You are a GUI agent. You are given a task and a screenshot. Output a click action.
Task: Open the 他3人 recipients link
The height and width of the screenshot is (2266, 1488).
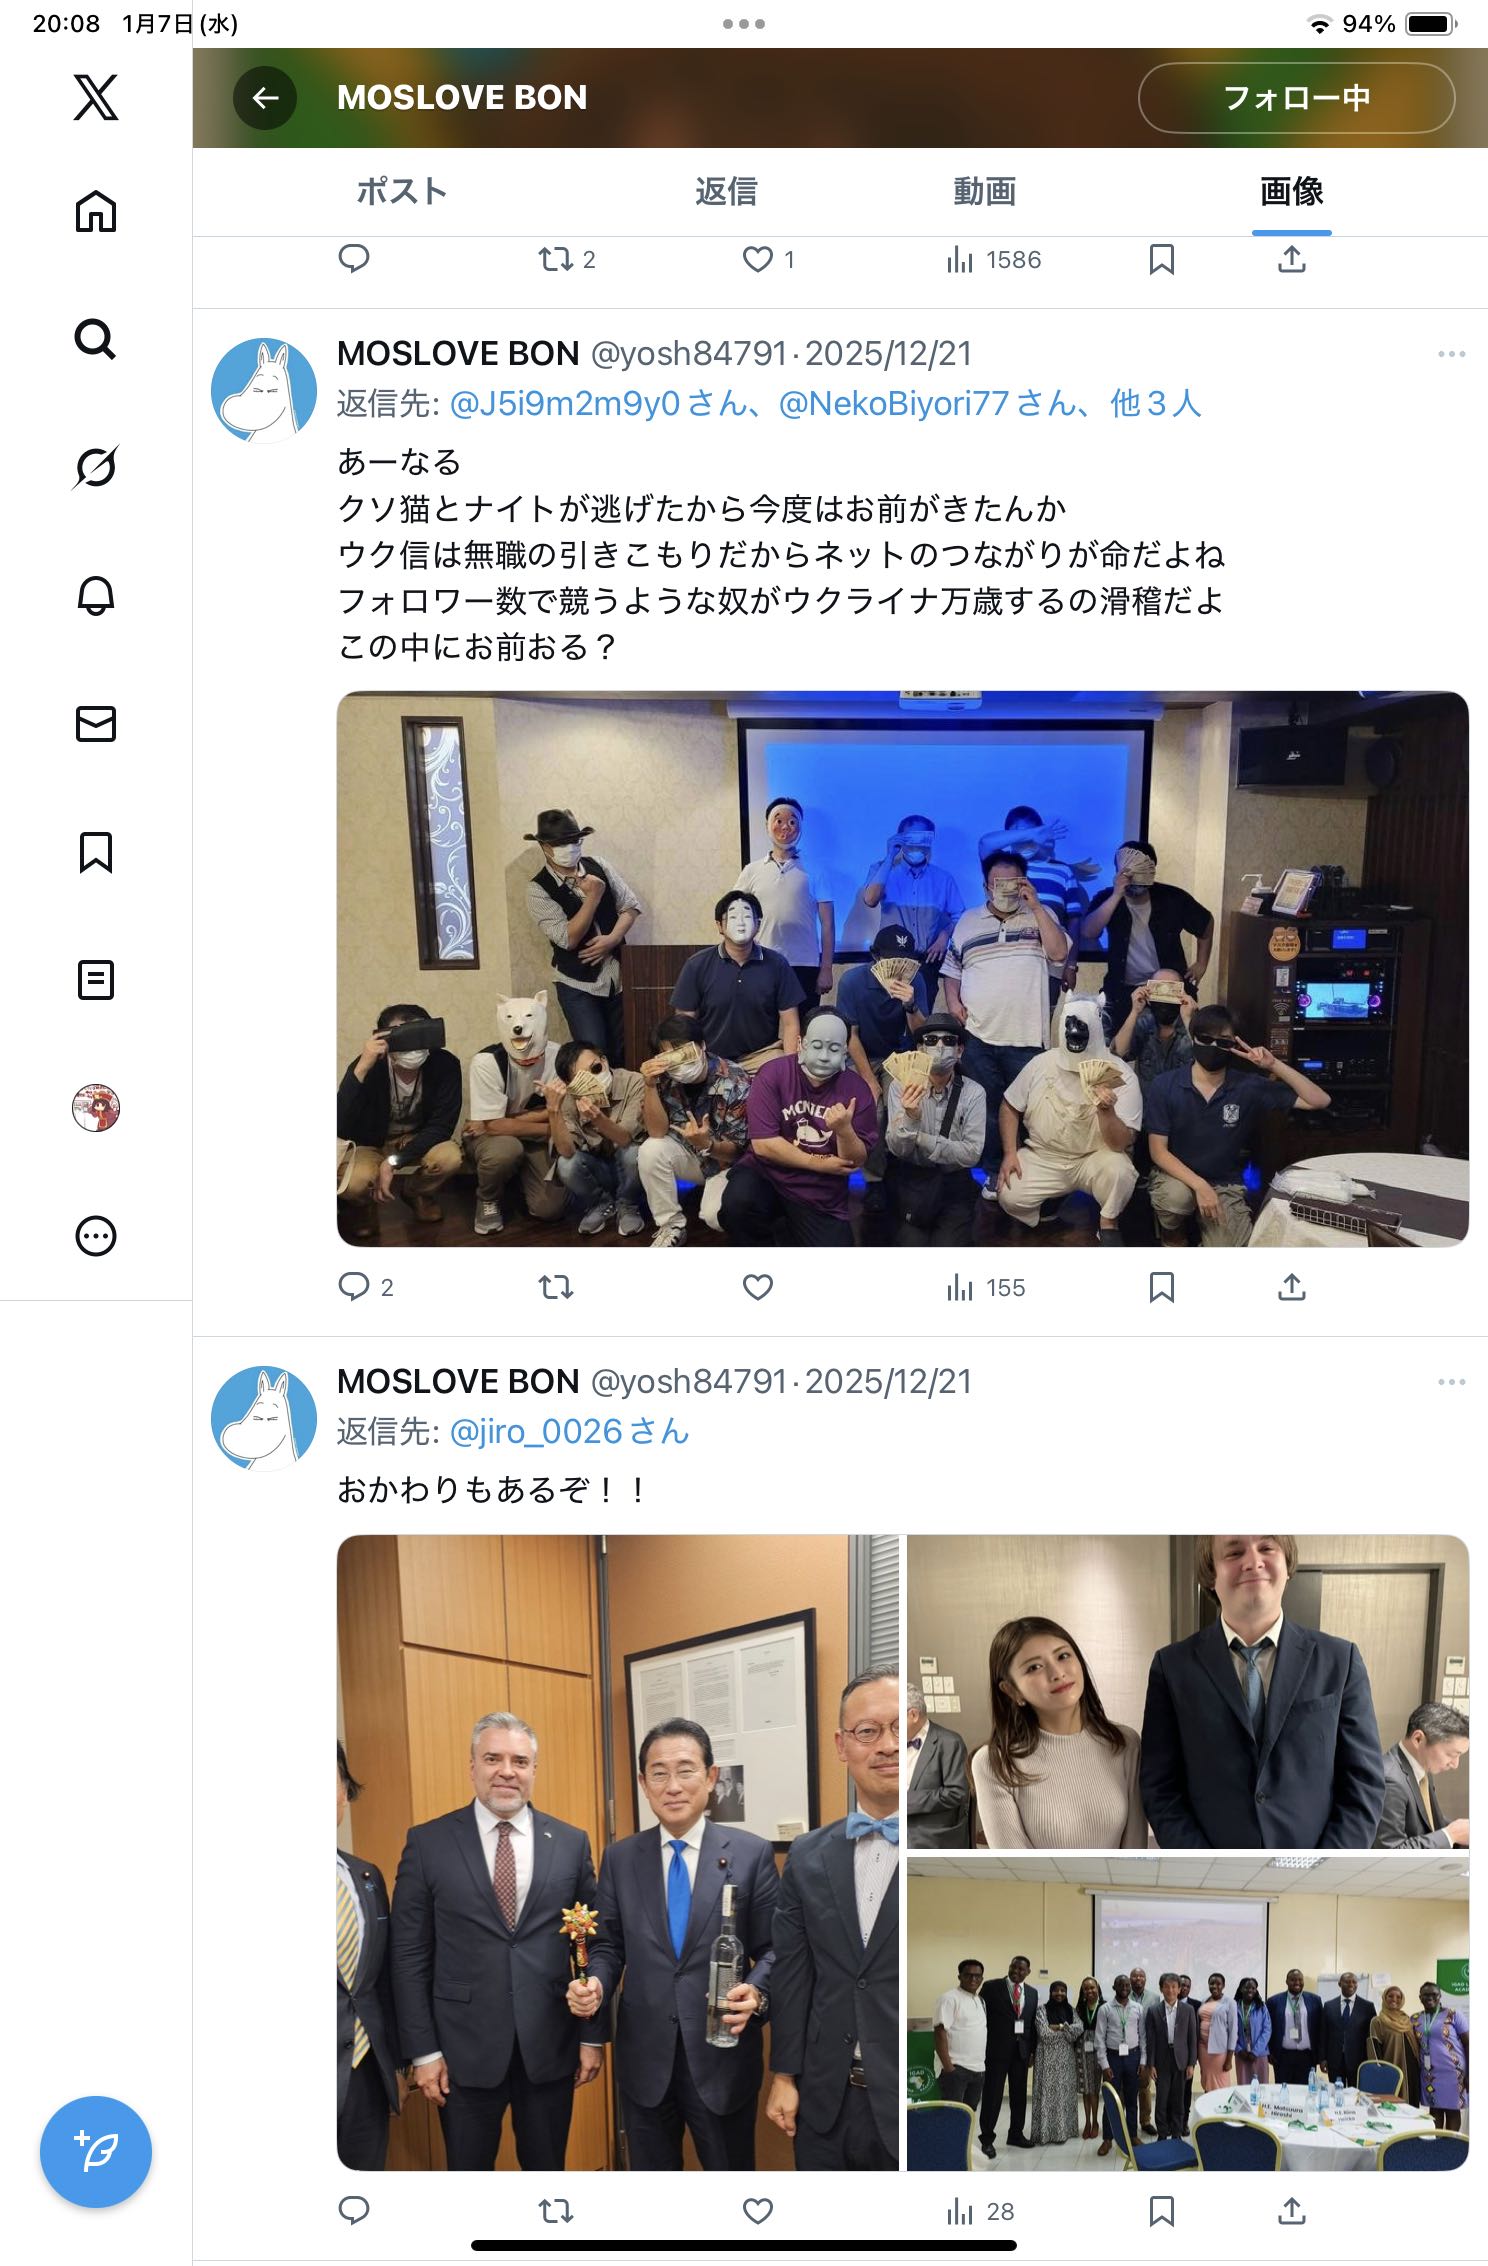(1155, 404)
